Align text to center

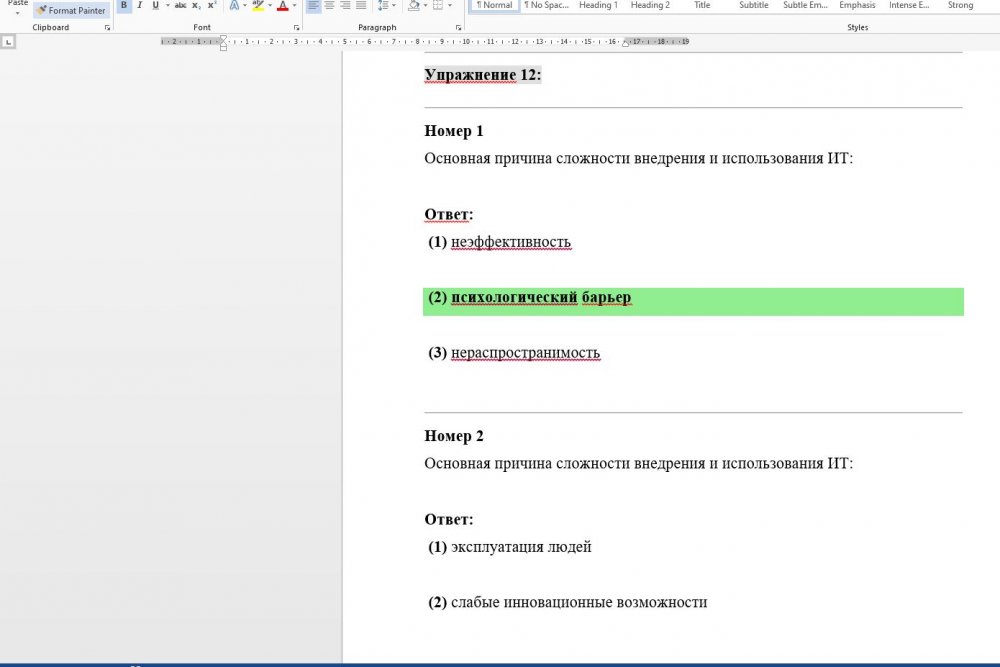(x=329, y=6)
